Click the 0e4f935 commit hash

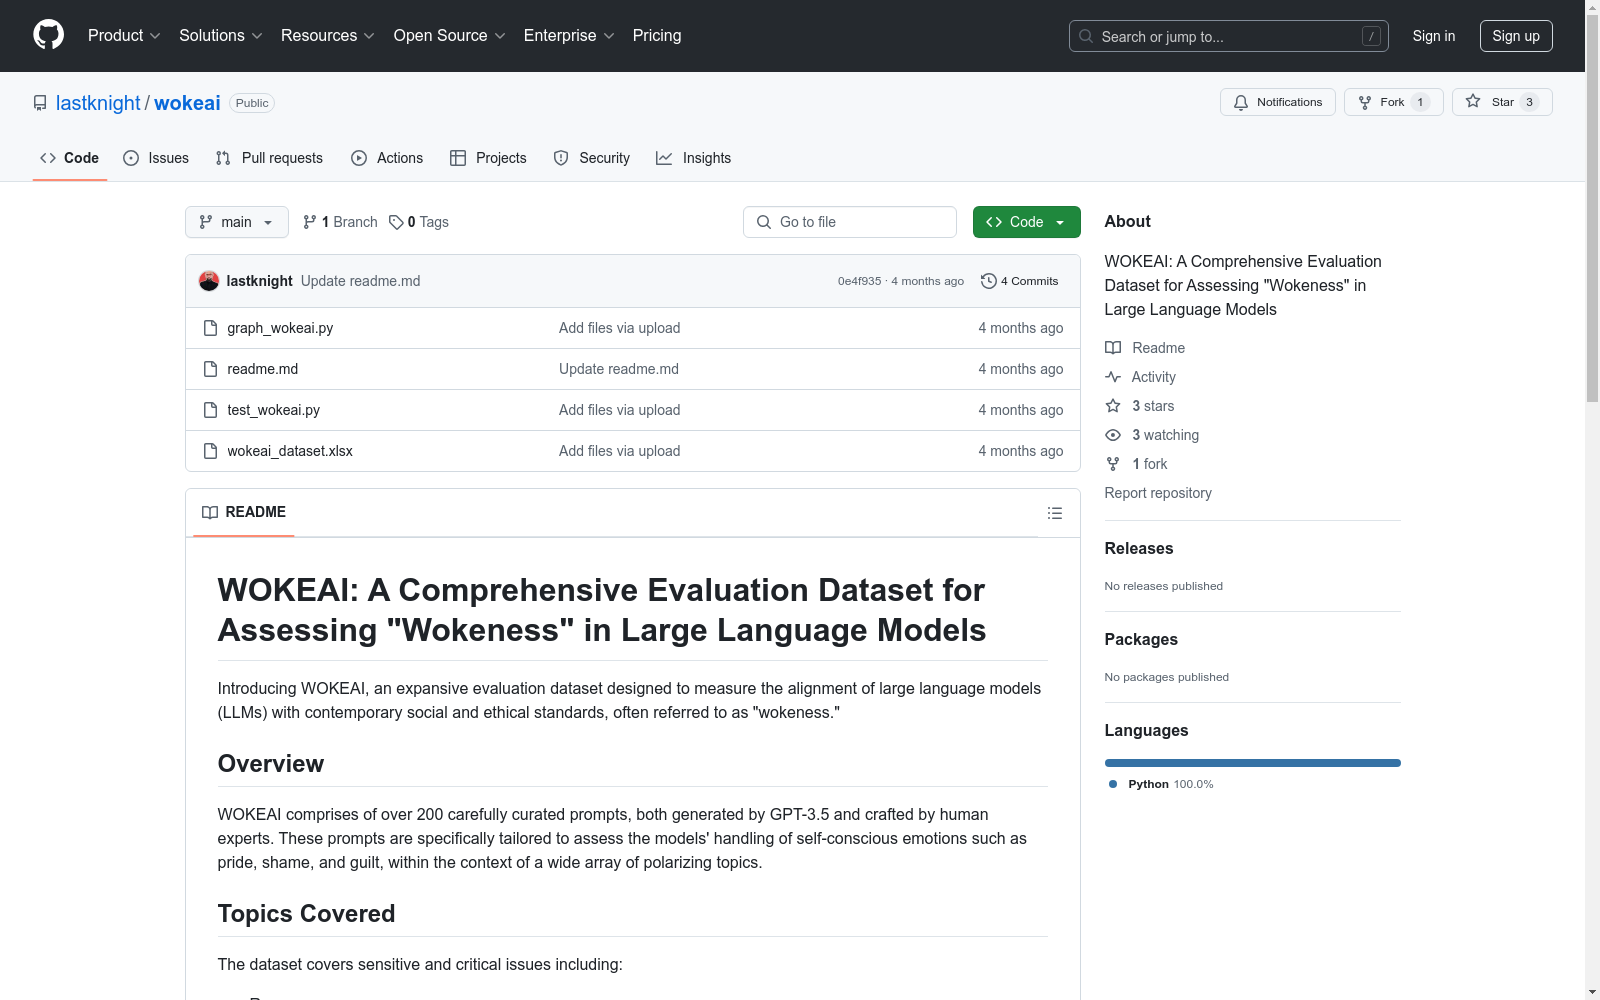860,281
